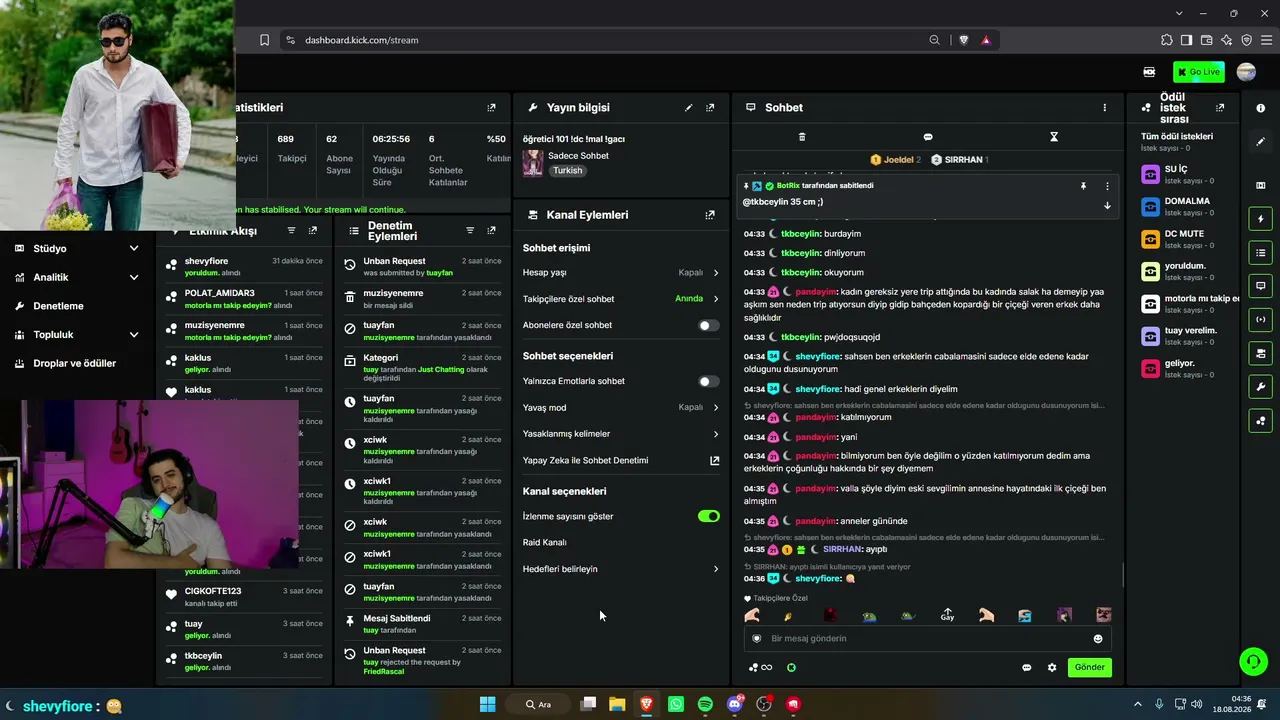Unpin the BotRix pinned message

click(1083, 186)
